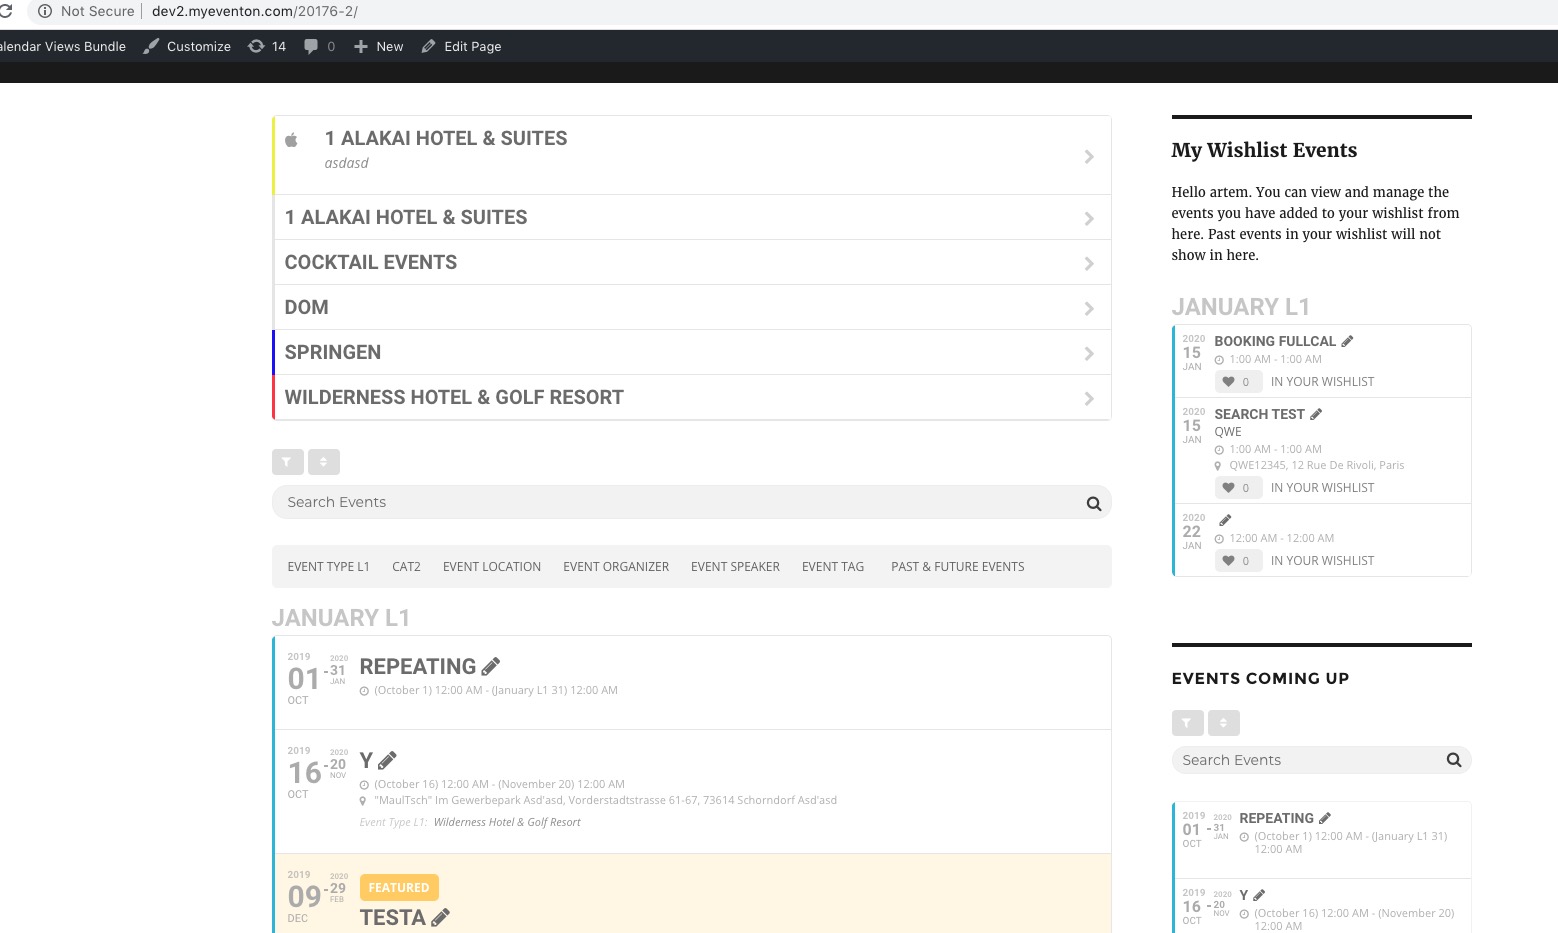
Task: Click the sidebar Events Coming Up filter icon
Action: (x=1187, y=722)
